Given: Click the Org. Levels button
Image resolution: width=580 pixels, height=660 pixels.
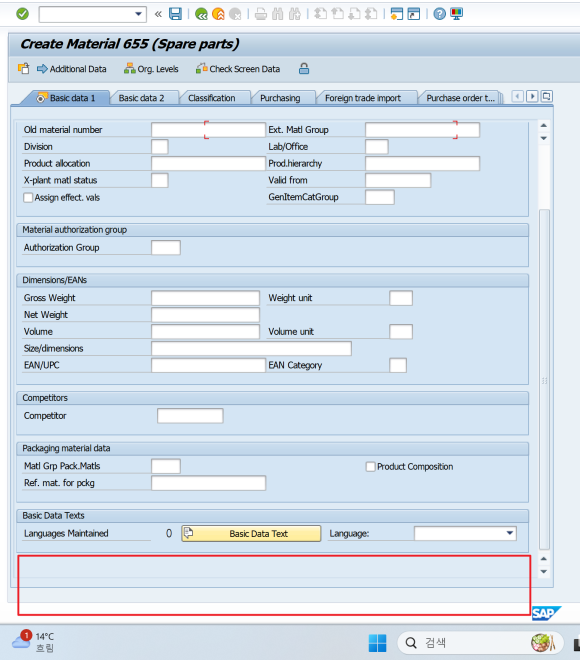Looking at the screenshot, I should point(151,69).
